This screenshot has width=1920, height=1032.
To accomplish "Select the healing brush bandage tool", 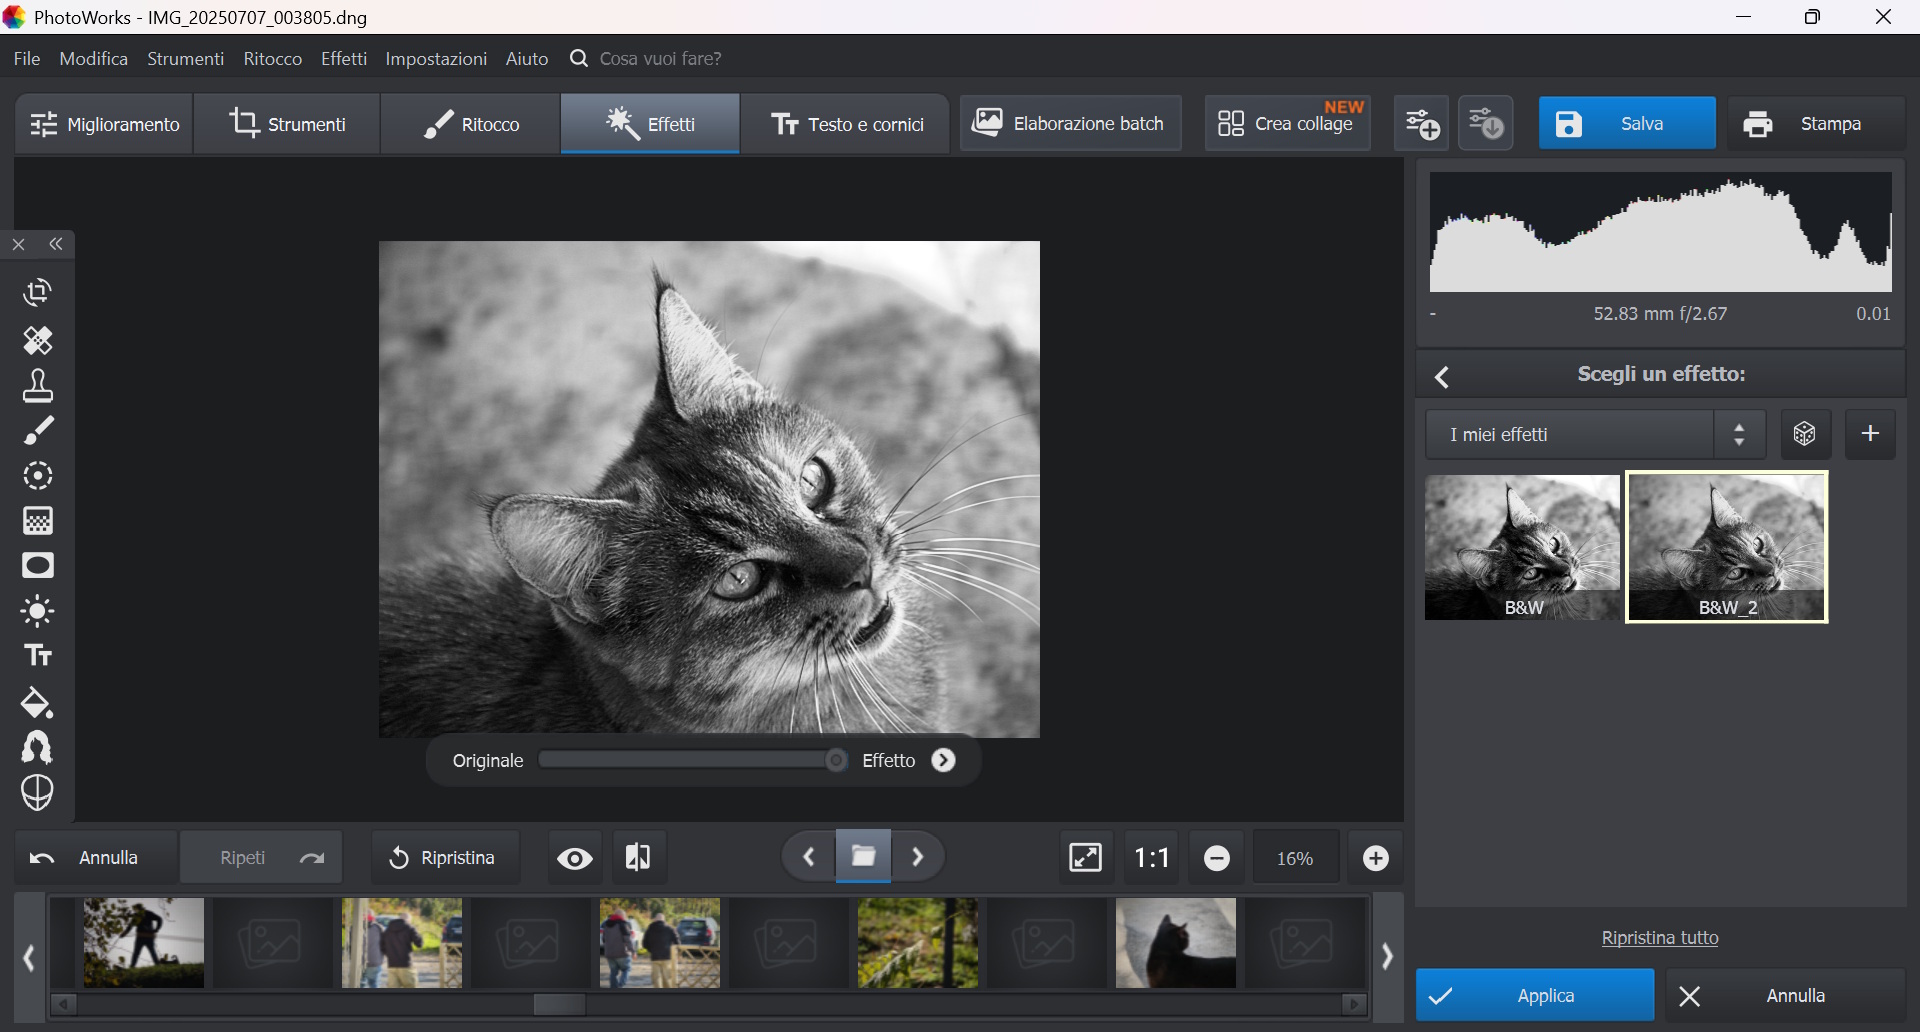I will point(38,341).
